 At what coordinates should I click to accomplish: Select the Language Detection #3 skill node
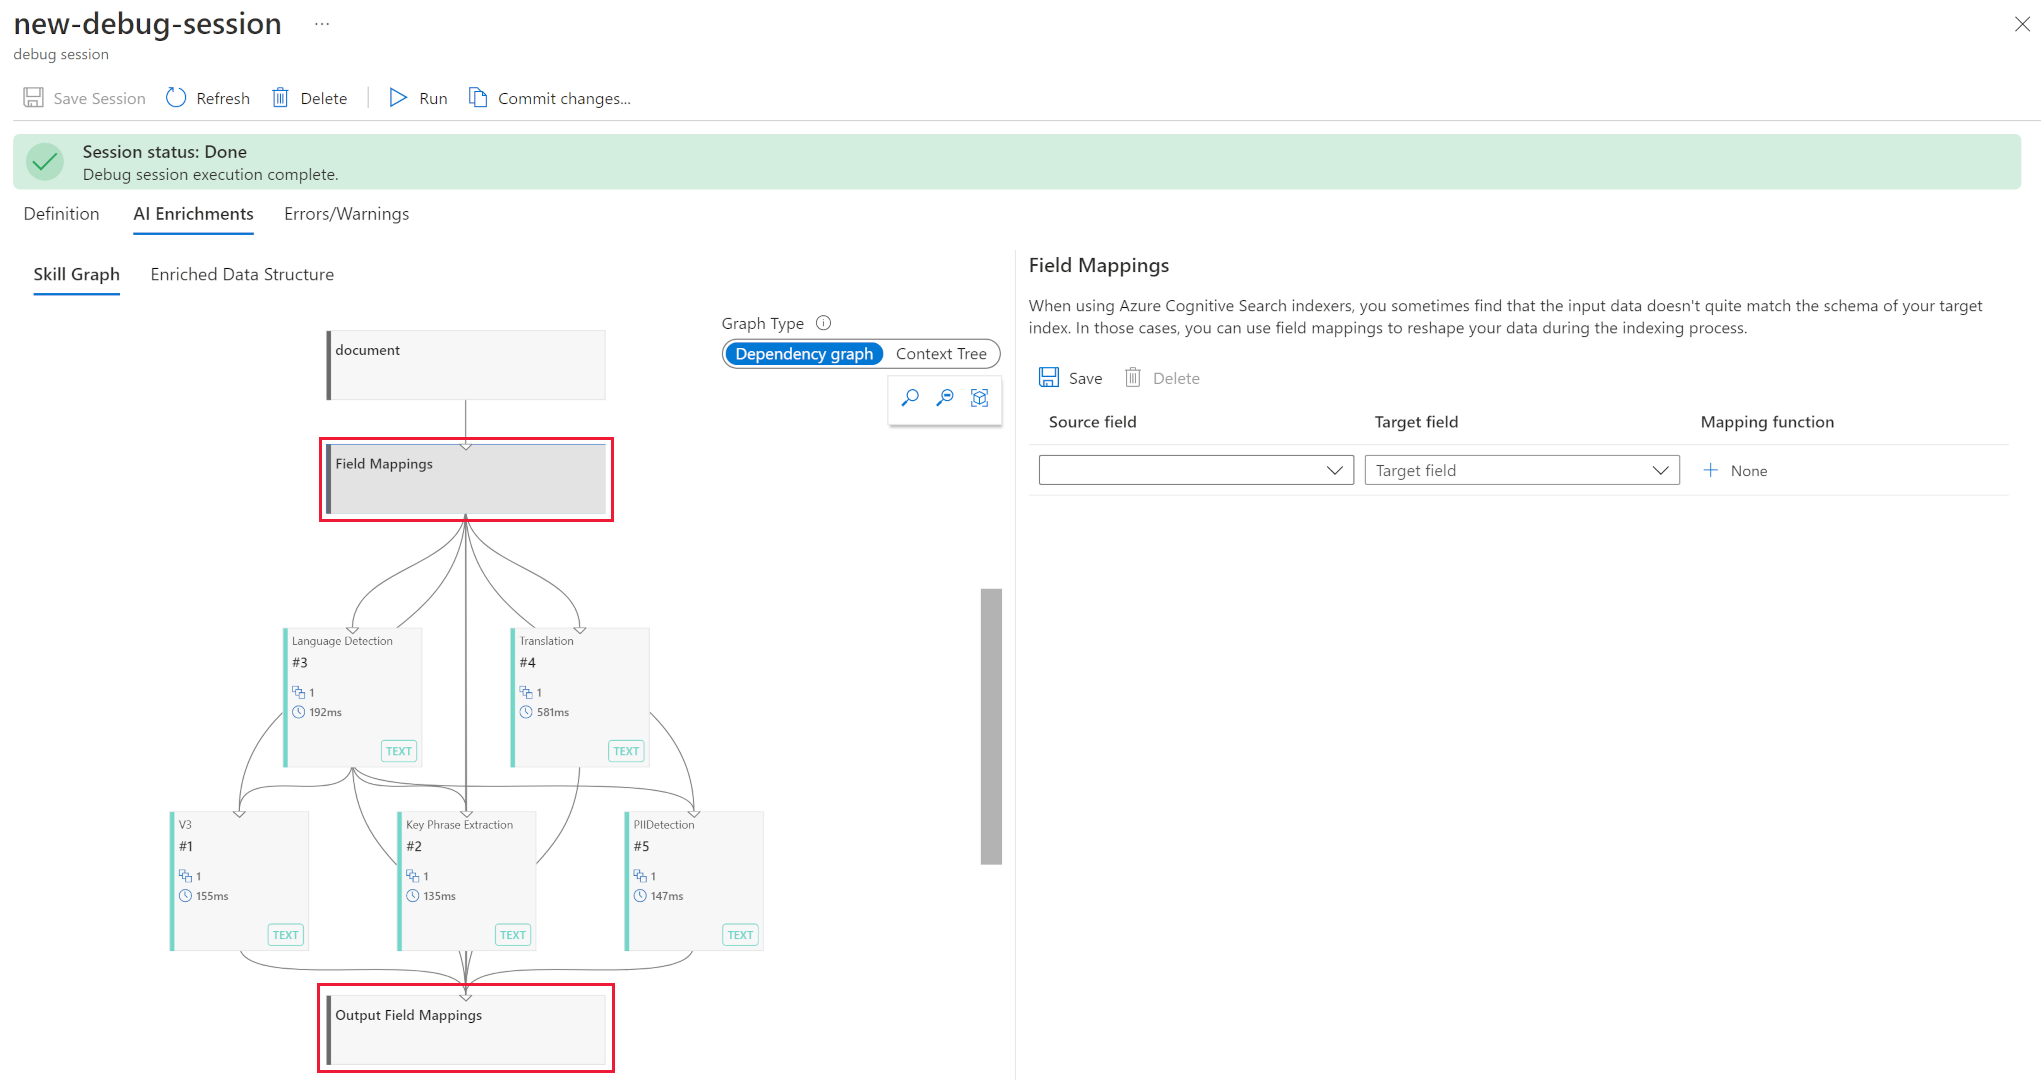353,697
